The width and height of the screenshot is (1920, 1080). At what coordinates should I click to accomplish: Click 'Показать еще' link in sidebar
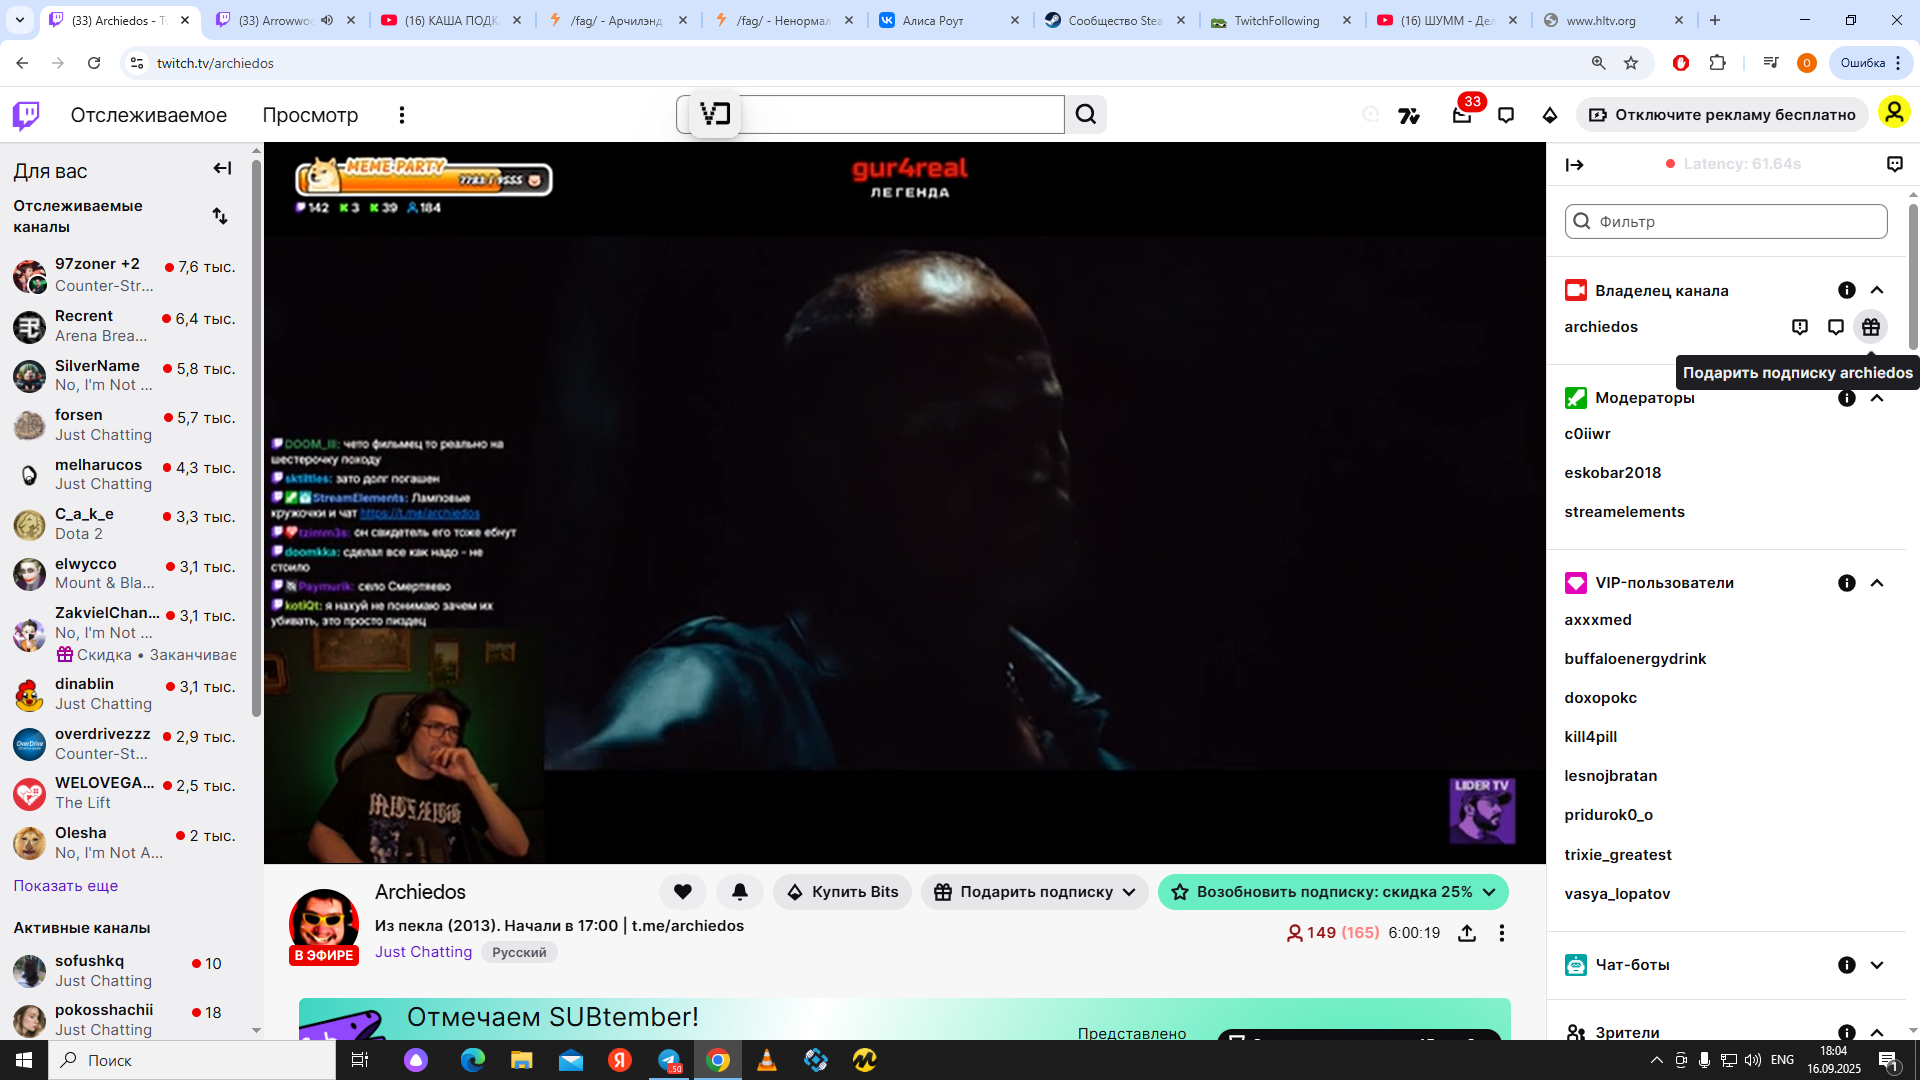click(x=66, y=886)
